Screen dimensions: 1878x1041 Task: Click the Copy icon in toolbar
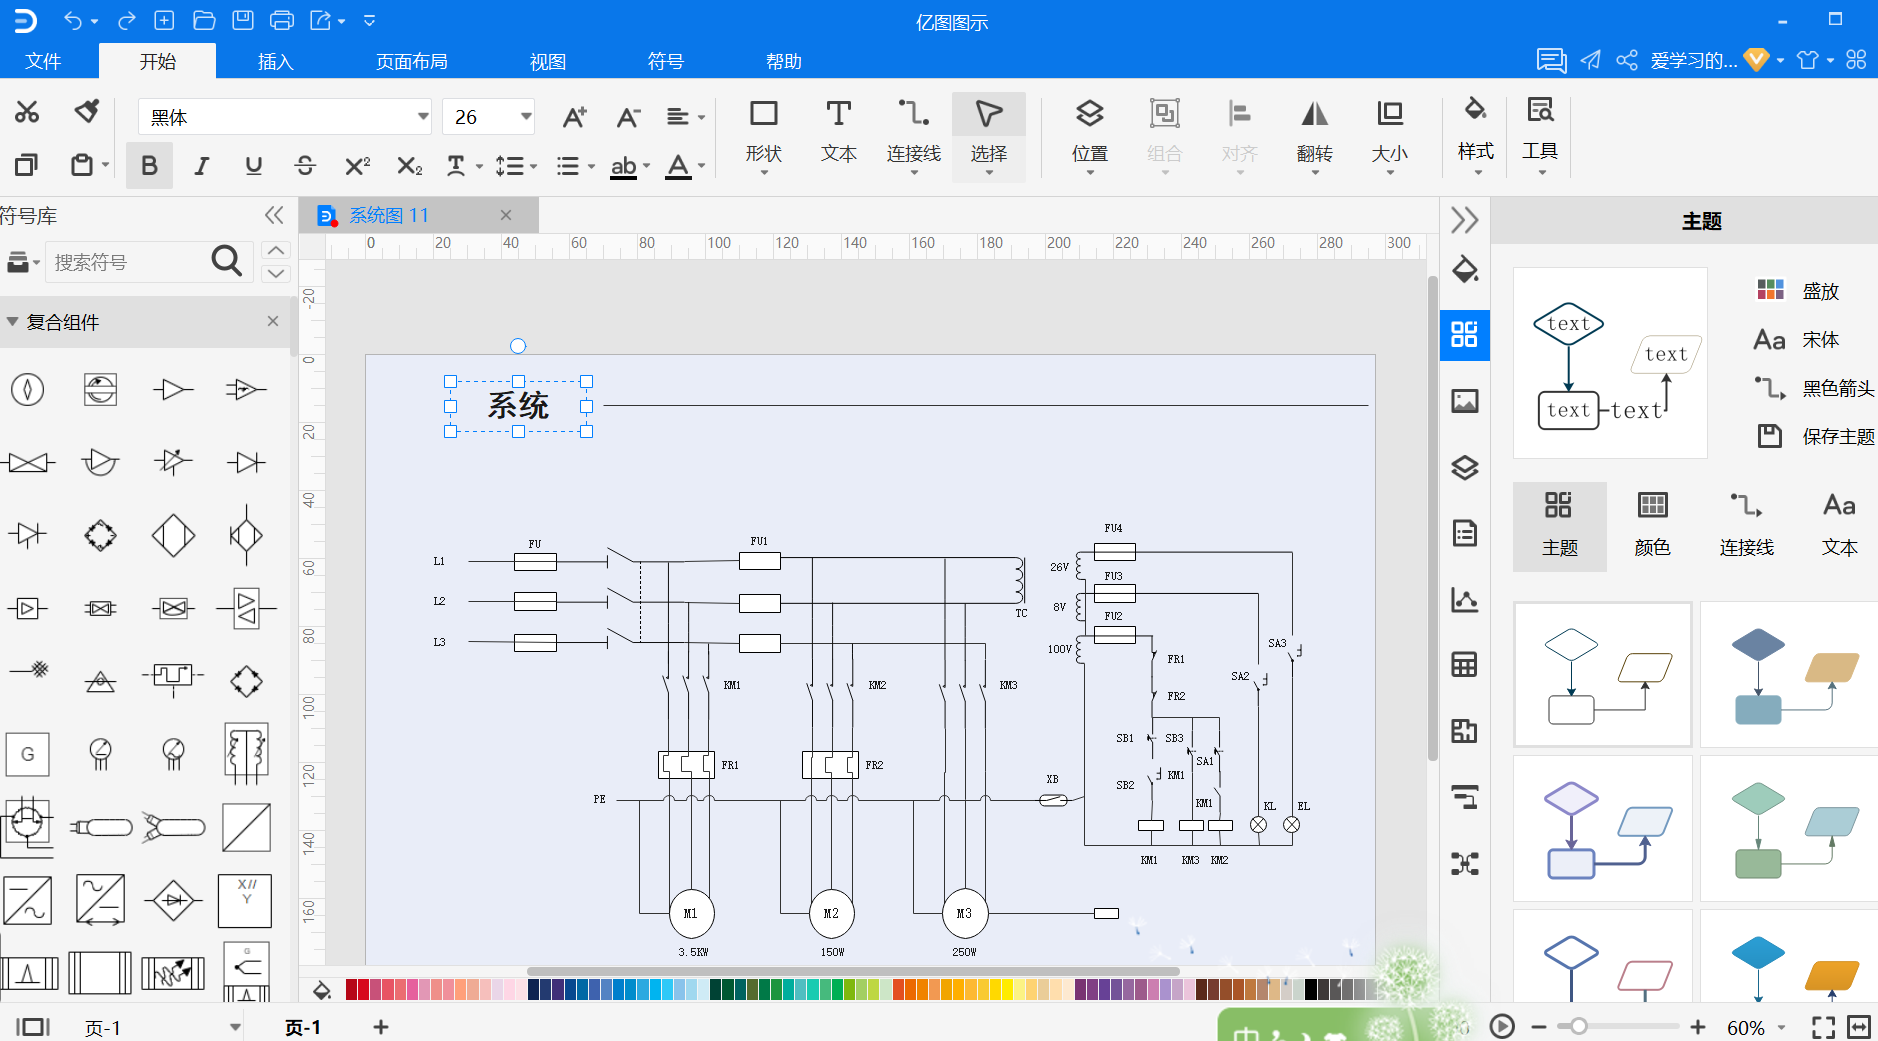pyautogui.click(x=27, y=165)
